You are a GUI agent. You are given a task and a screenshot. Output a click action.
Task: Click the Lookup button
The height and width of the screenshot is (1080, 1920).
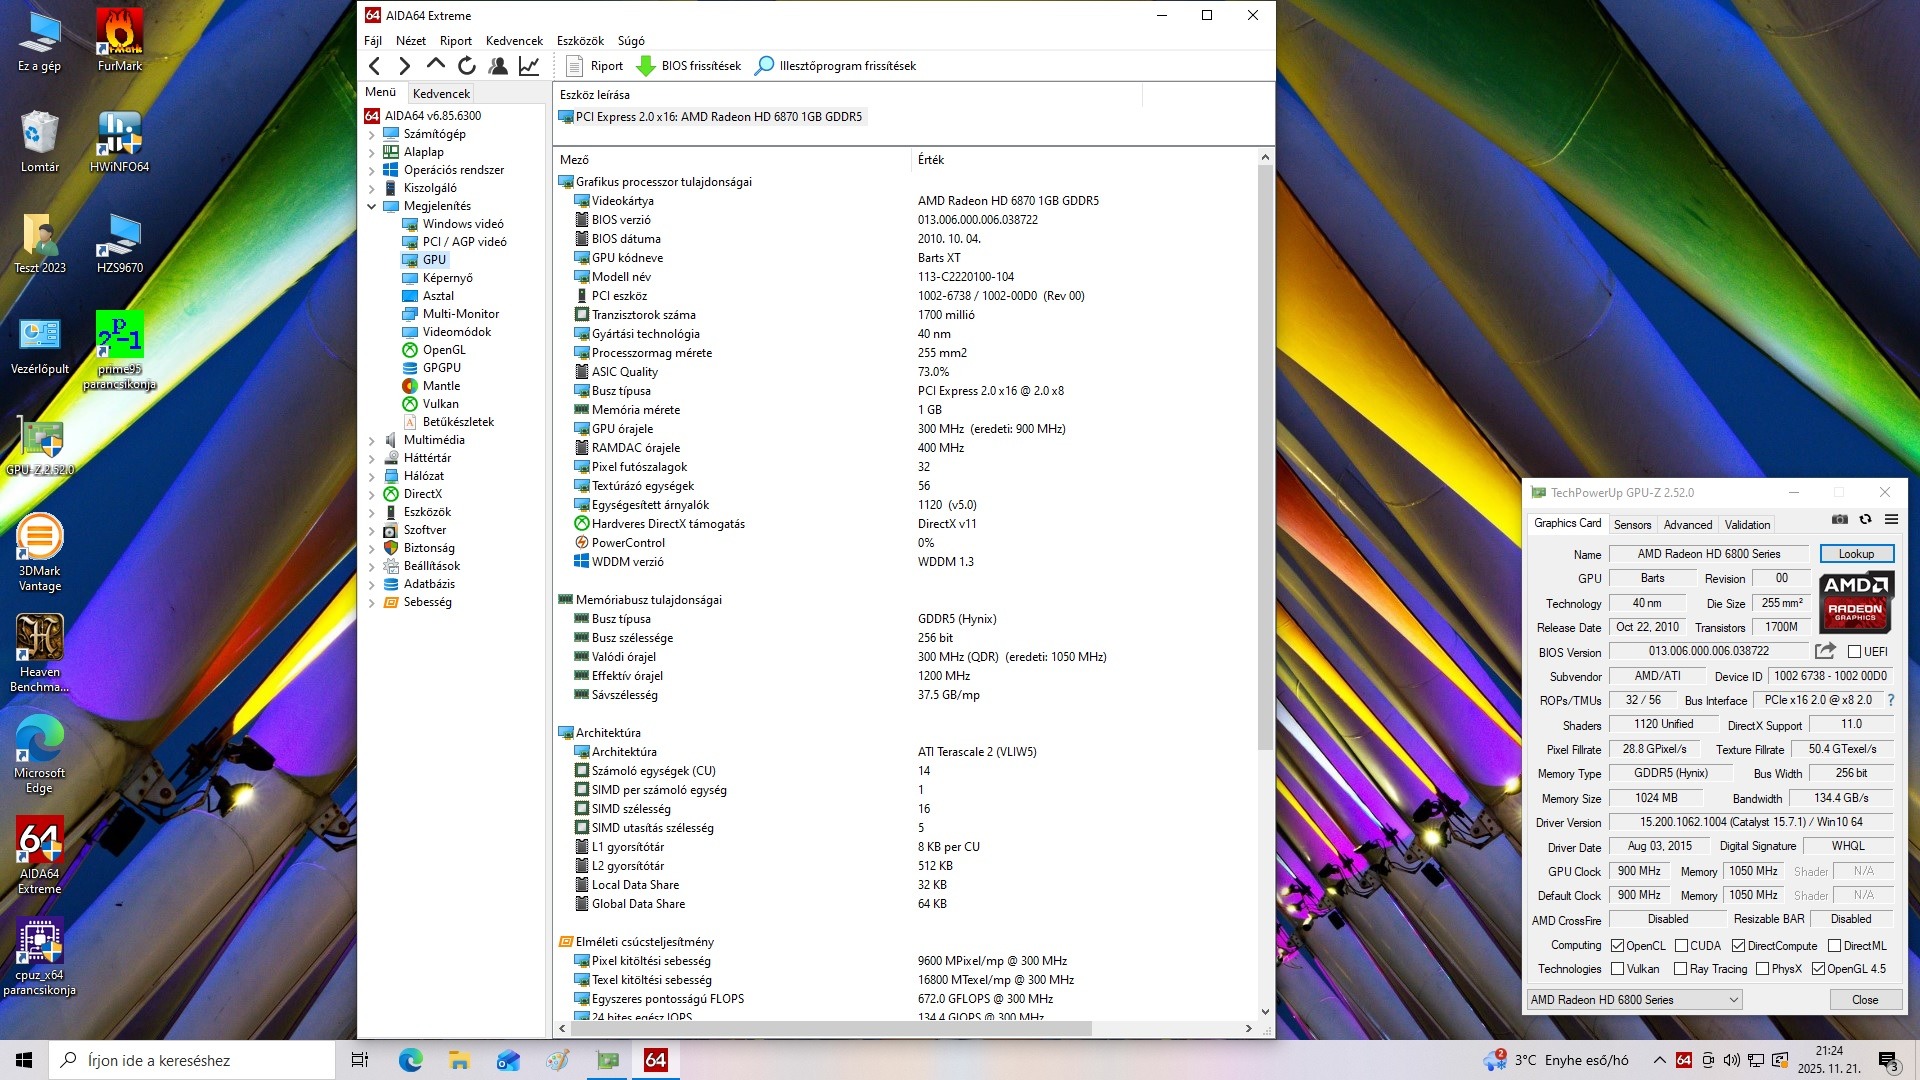coord(1856,554)
